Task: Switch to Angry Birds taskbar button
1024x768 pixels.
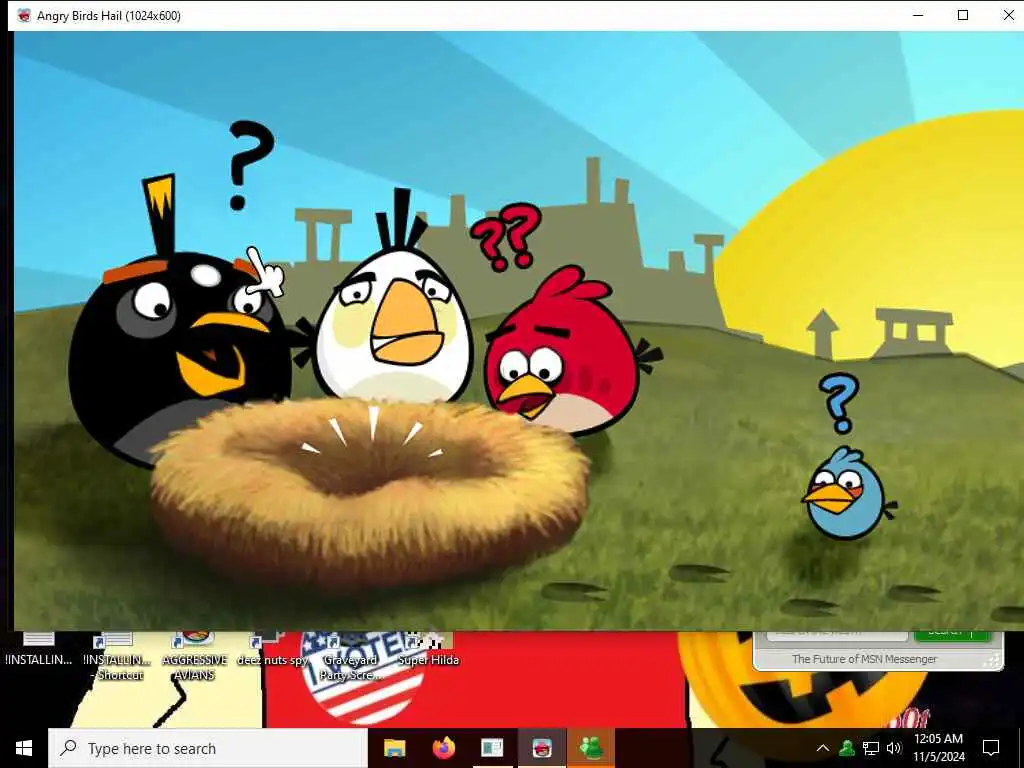Action: point(541,748)
